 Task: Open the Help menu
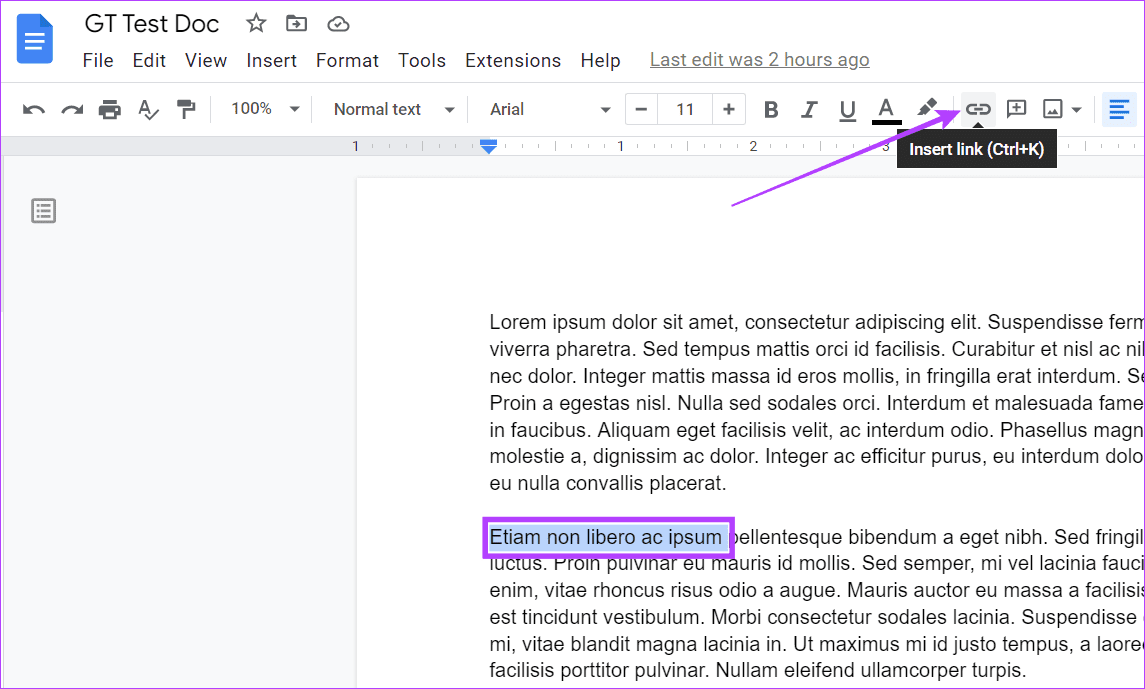coord(600,61)
